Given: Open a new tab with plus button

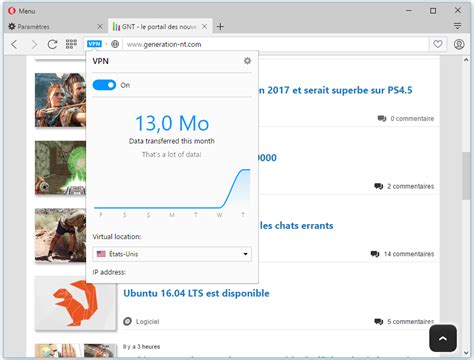Looking at the screenshot, I should [220, 26].
